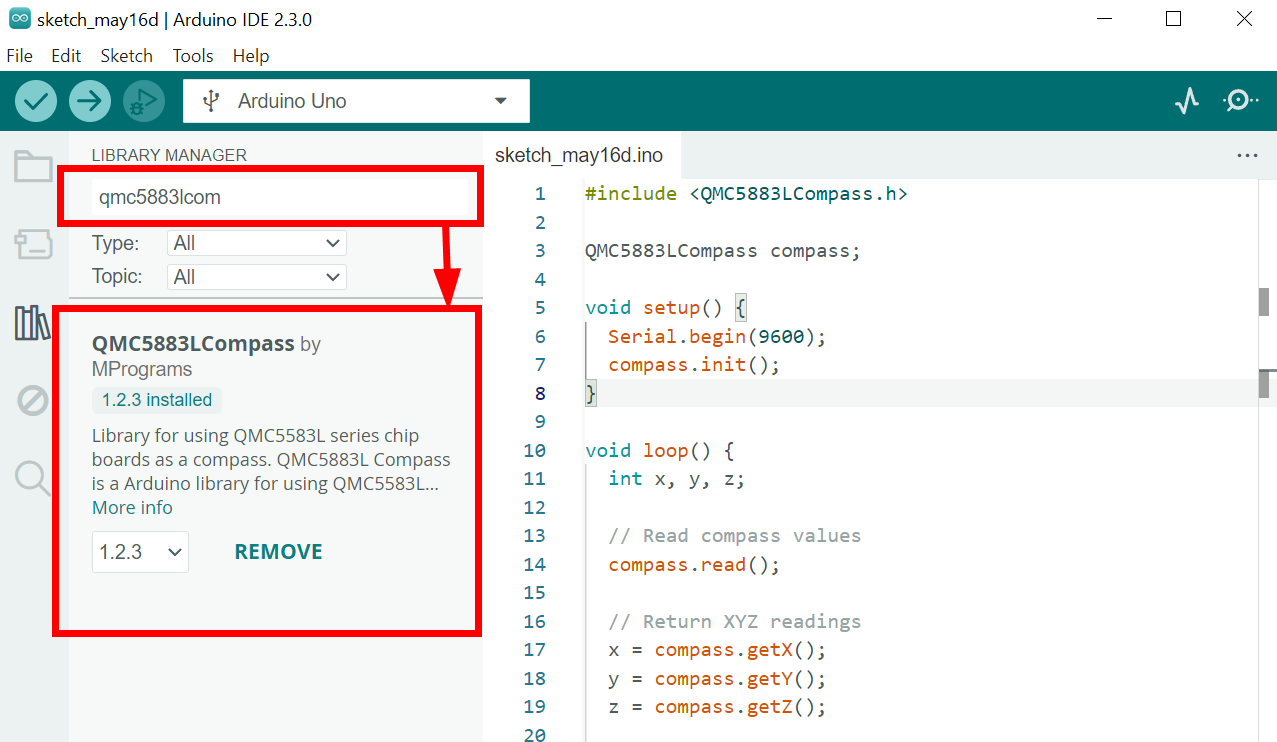Image resolution: width=1277 pixels, height=742 pixels.
Task: Open the Debug sidebar icon
Action: 33,401
